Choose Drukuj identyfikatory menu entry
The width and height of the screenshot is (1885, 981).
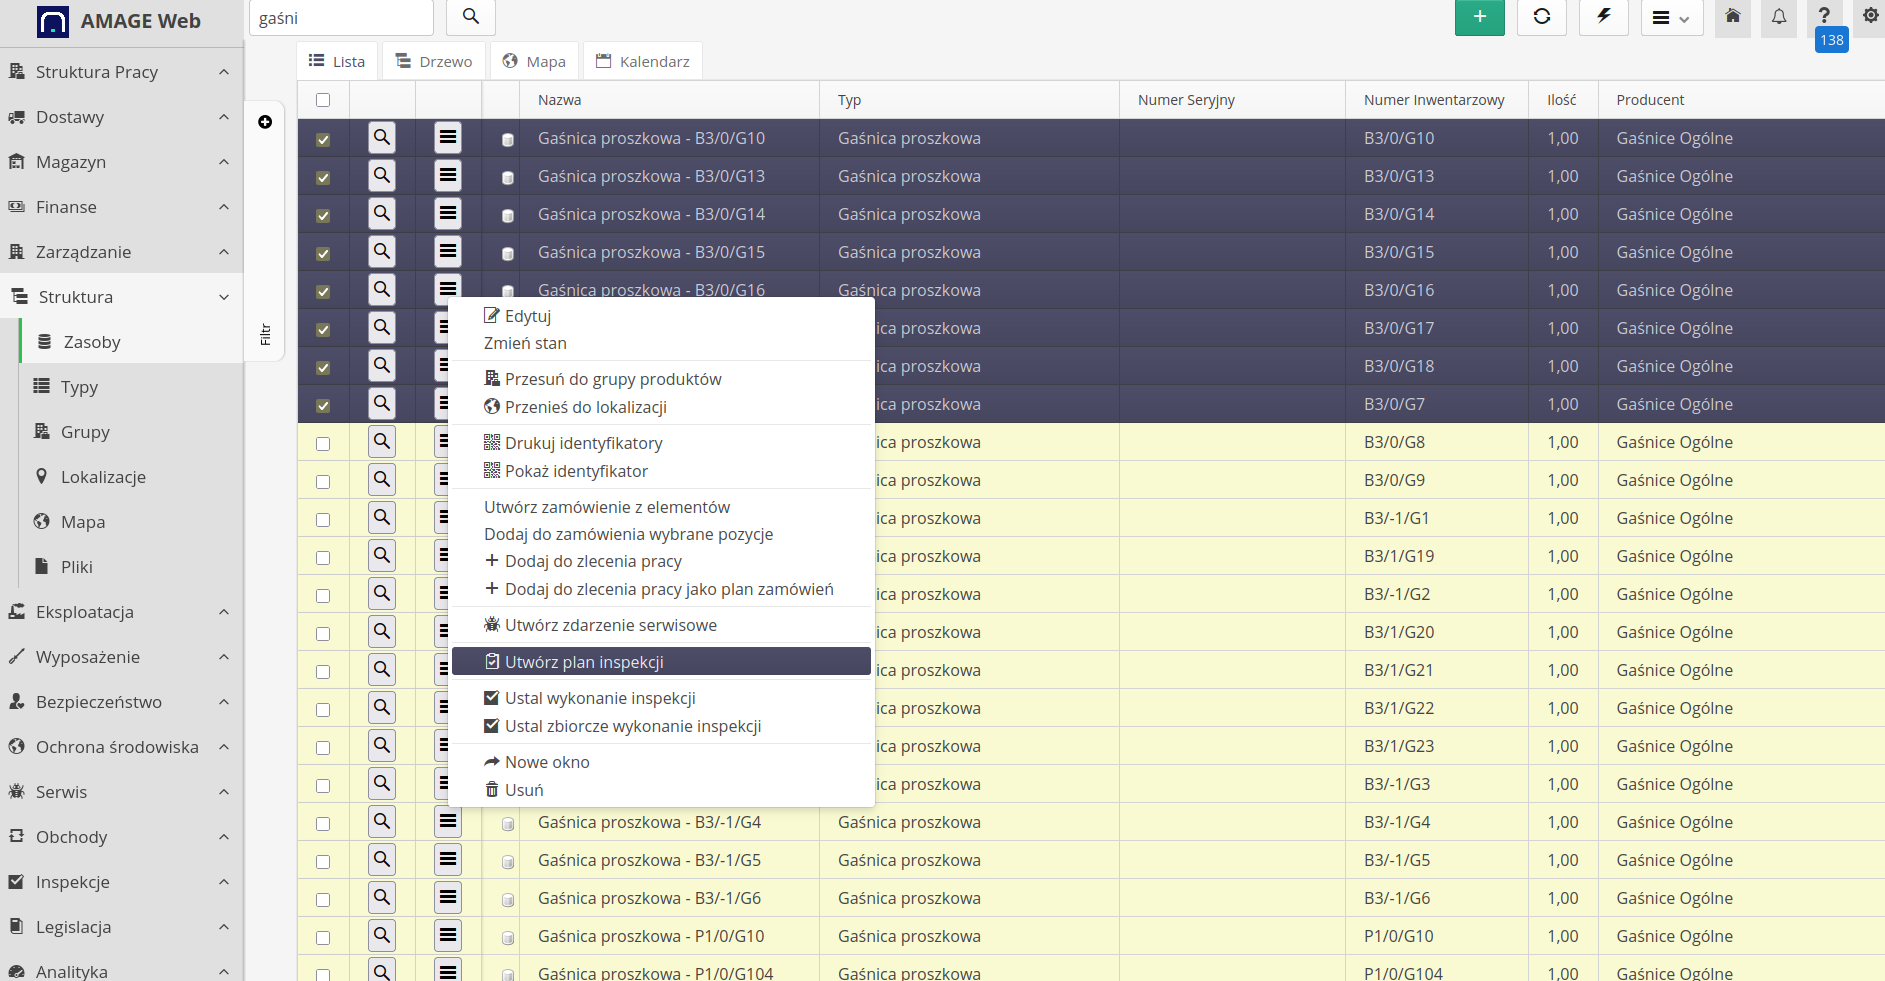coord(661,443)
